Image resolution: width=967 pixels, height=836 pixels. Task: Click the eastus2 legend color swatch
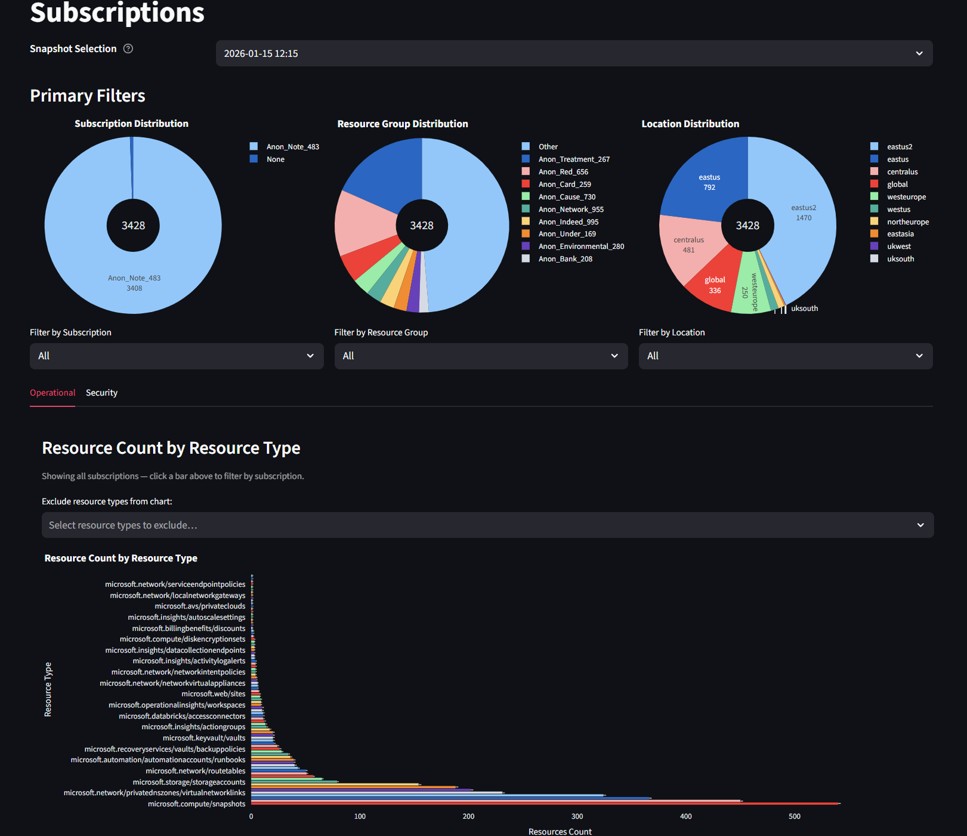click(875, 147)
